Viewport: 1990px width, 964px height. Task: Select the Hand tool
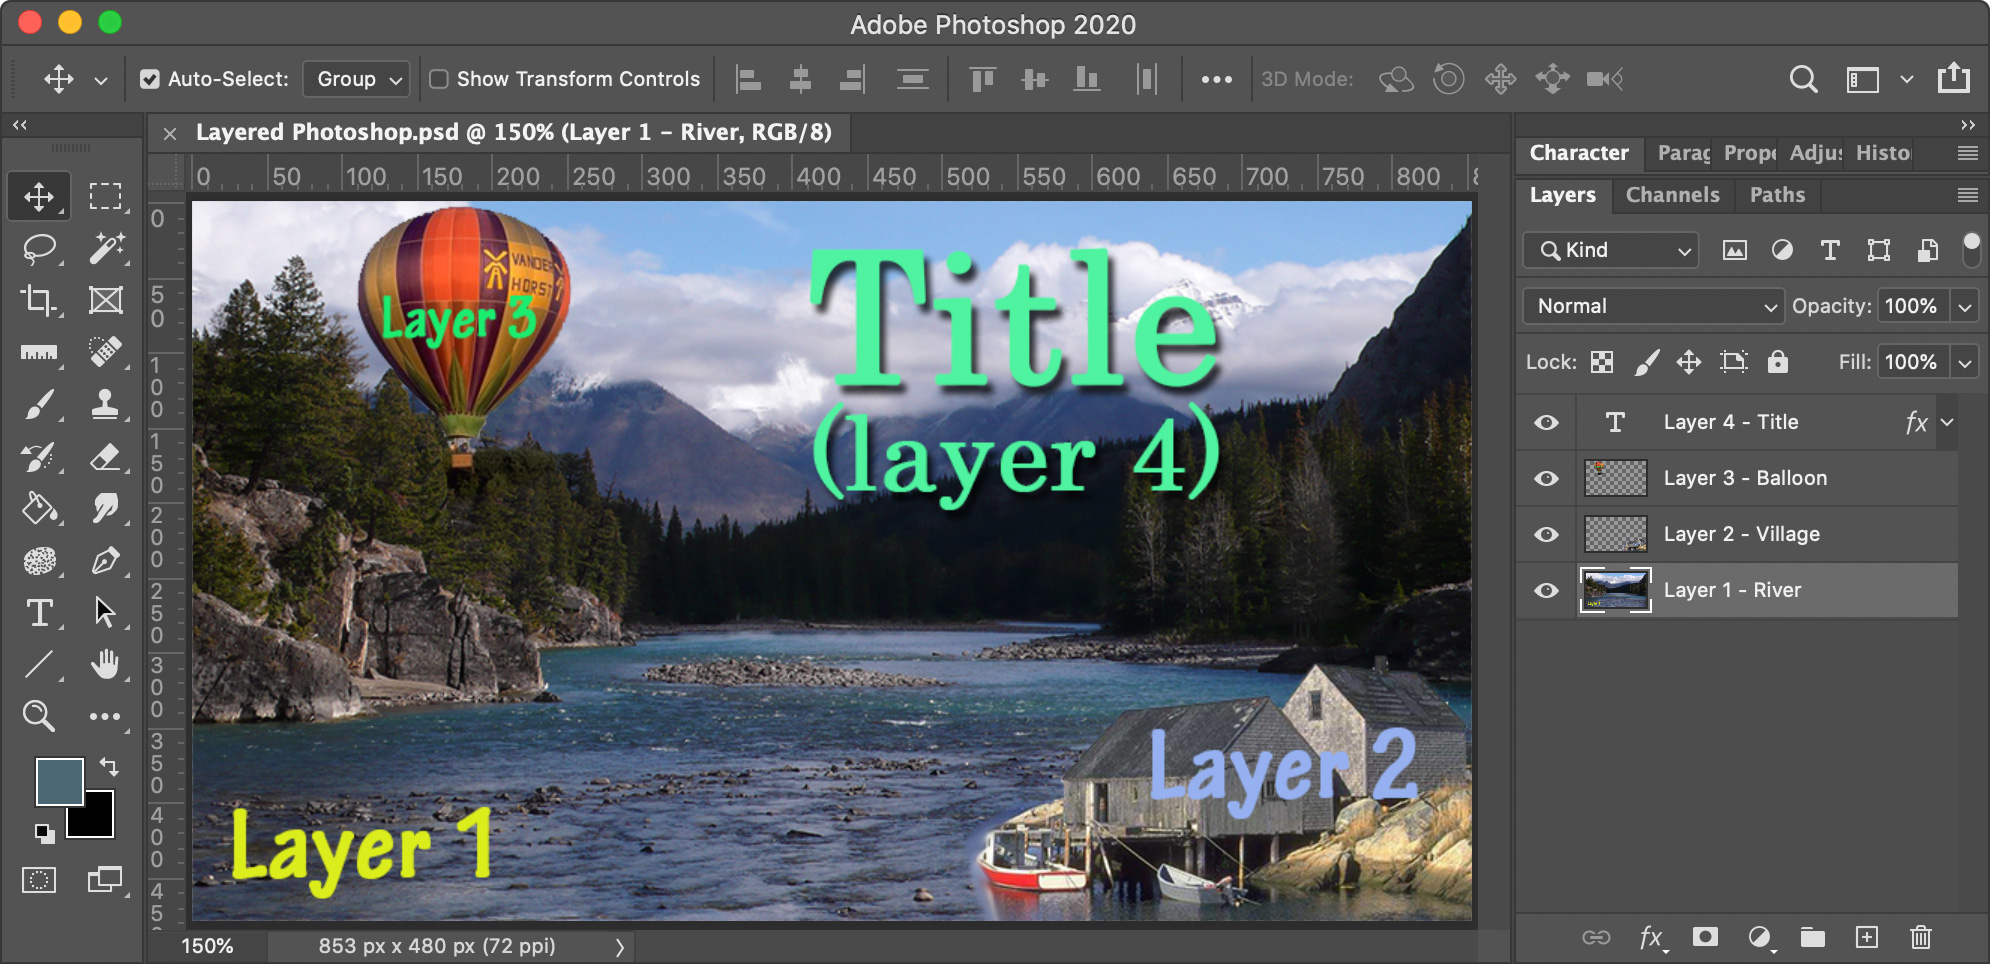coord(105,664)
